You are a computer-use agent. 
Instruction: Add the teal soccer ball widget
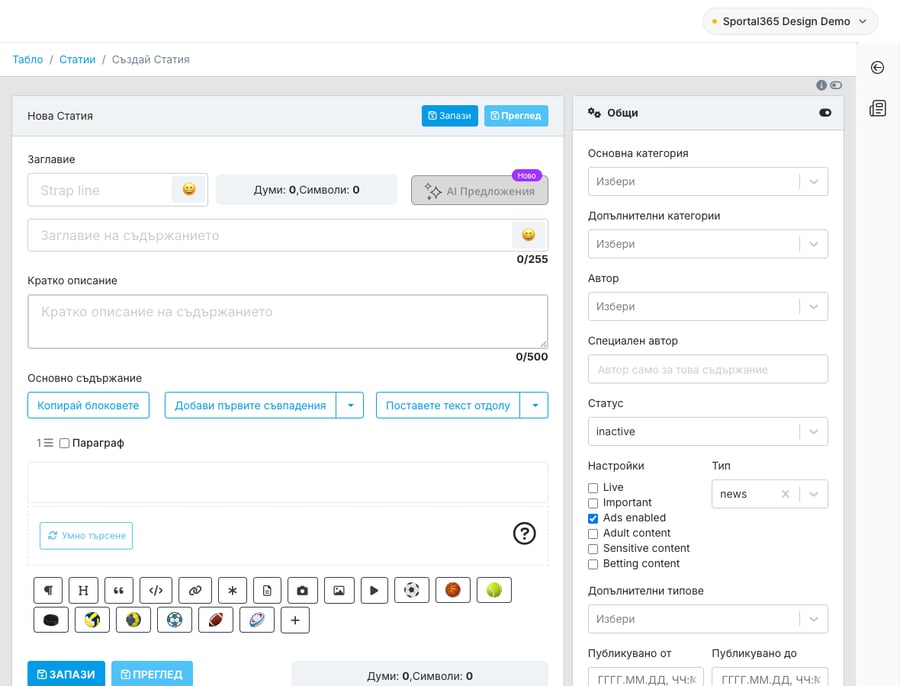(174, 620)
